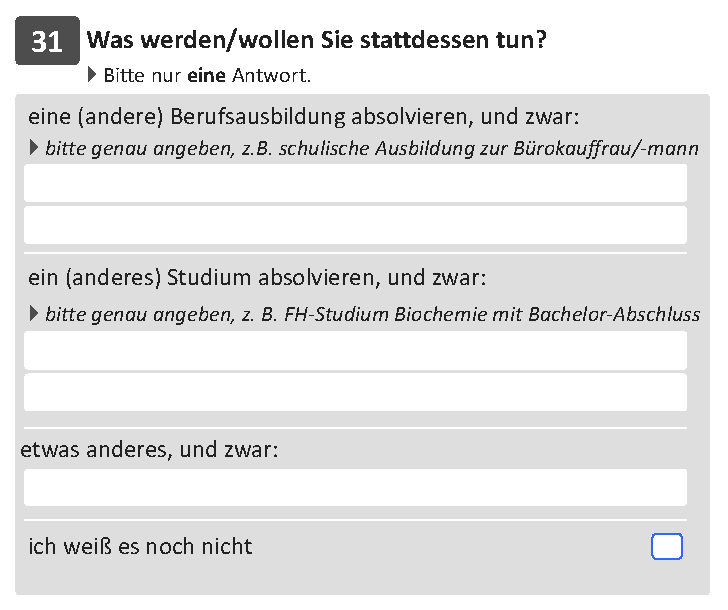Screen dimensions: 728x610
Task: Click the "etwas anderes, und zwar:" label
Action: 149,449
